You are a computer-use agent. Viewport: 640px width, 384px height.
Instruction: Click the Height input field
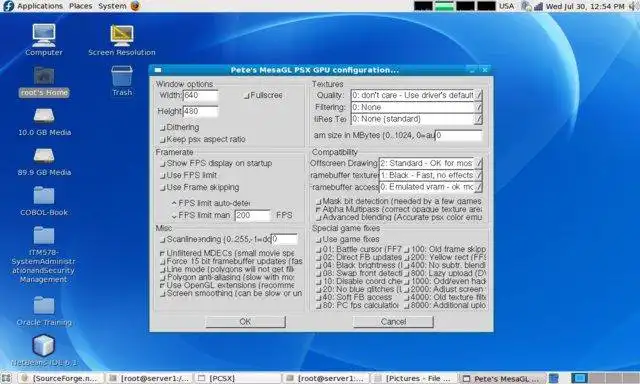pos(200,111)
